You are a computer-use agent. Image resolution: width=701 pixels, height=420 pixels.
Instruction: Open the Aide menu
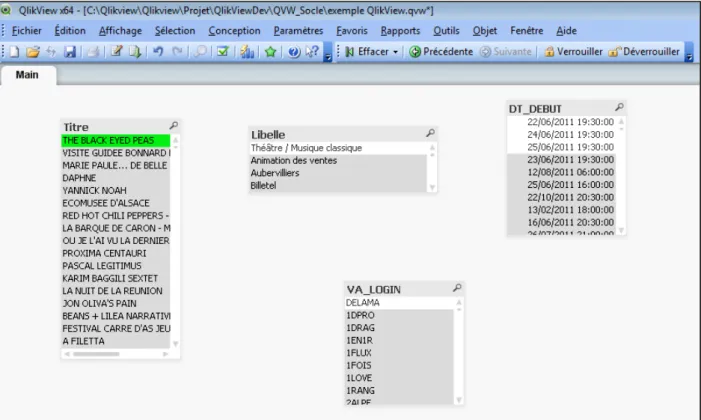(x=566, y=31)
